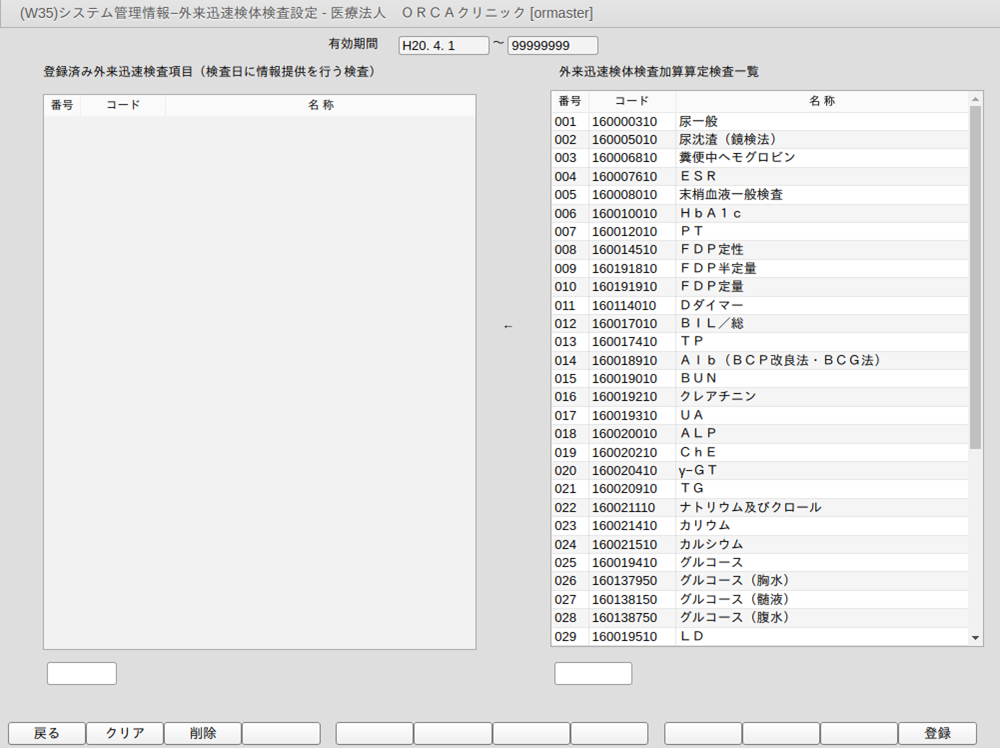Screen dimensions: 1000x748
Task: Select the Dダイマー test row
Action: [x=760, y=305]
